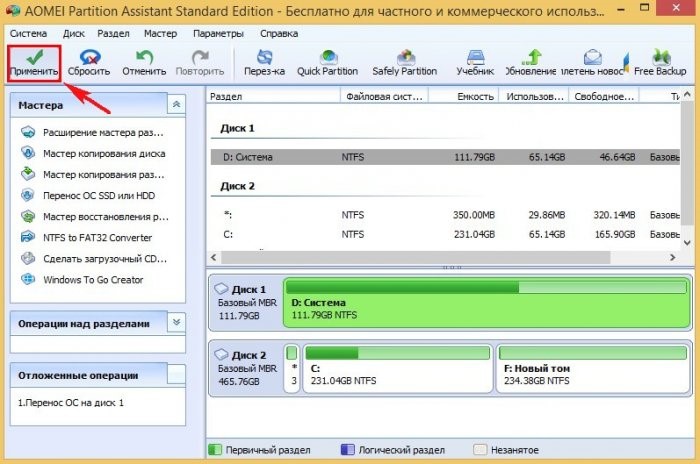Launch Расширение мастера раздела wizard
The width and height of the screenshot is (700, 464).
point(103,132)
